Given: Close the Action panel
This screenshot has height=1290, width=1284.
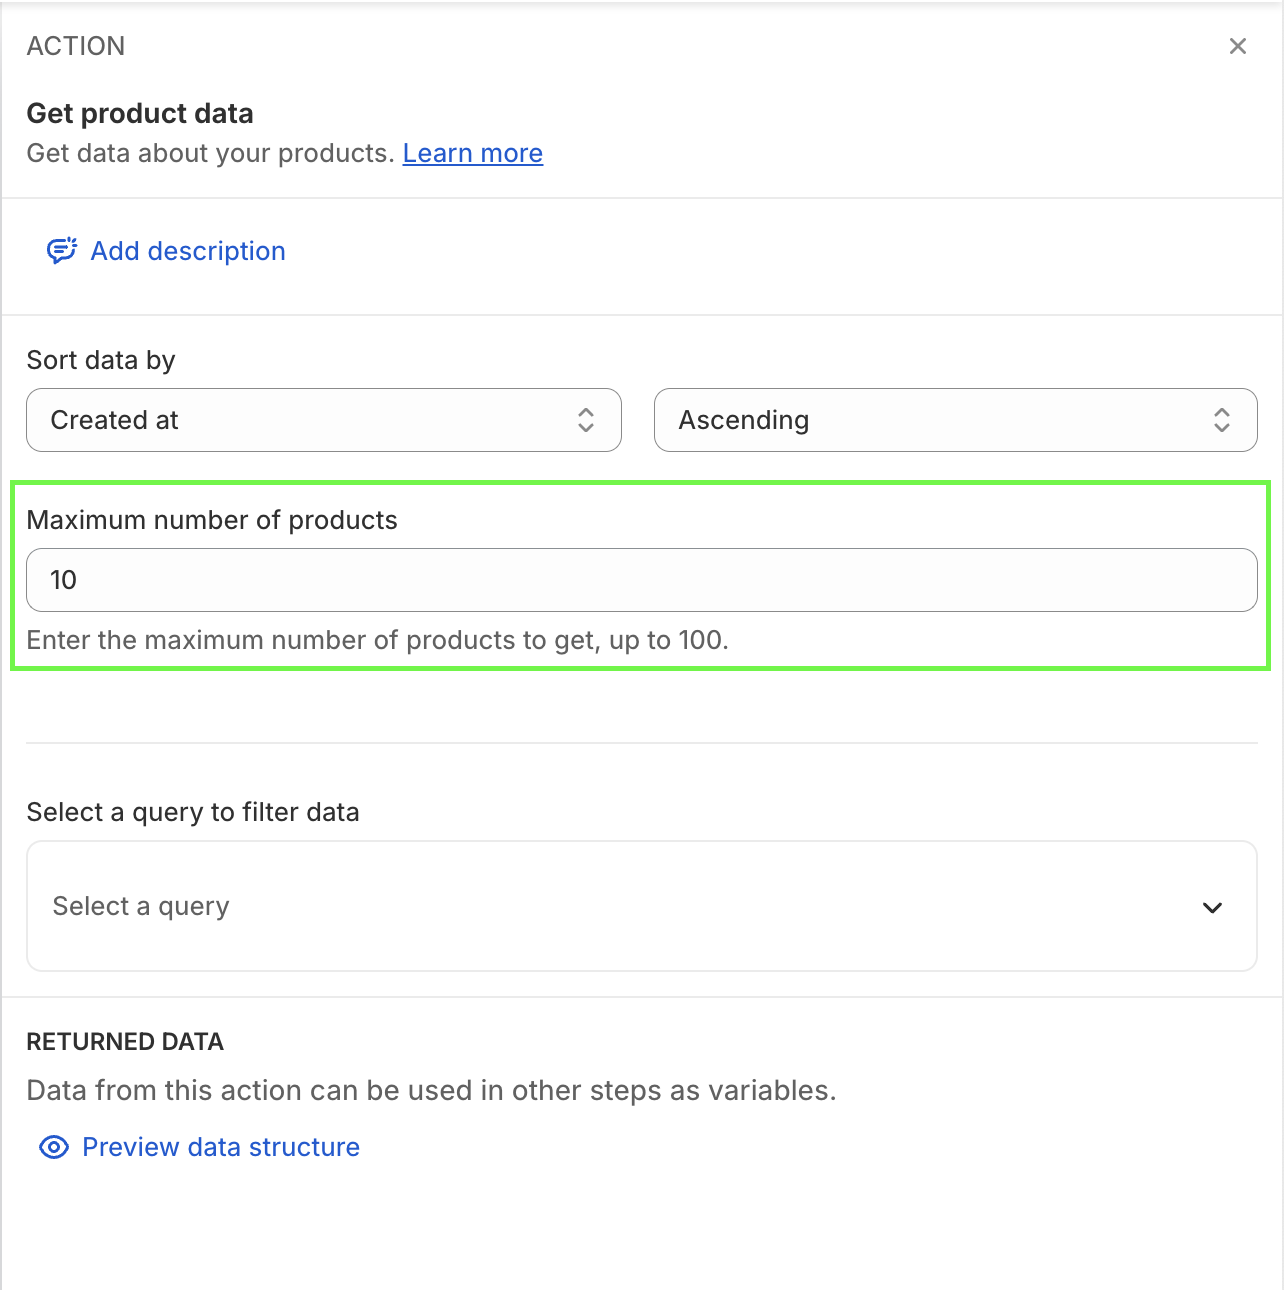Looking at the screenshot, I should coord(1238,46).
